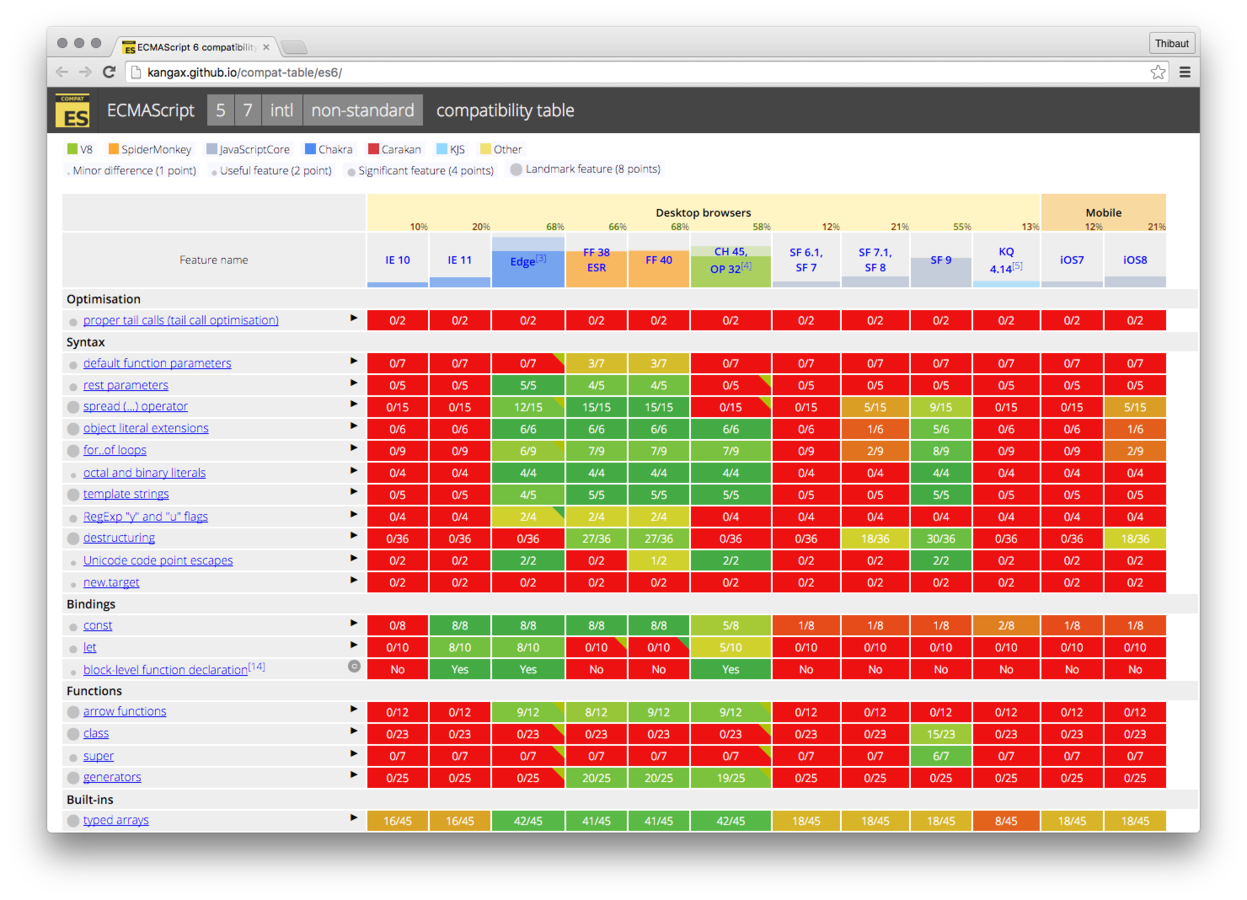Click the Desktop browsers group header
This screenshot has width=1247, height=900.
pyautogui.click(x=703, y=213)
